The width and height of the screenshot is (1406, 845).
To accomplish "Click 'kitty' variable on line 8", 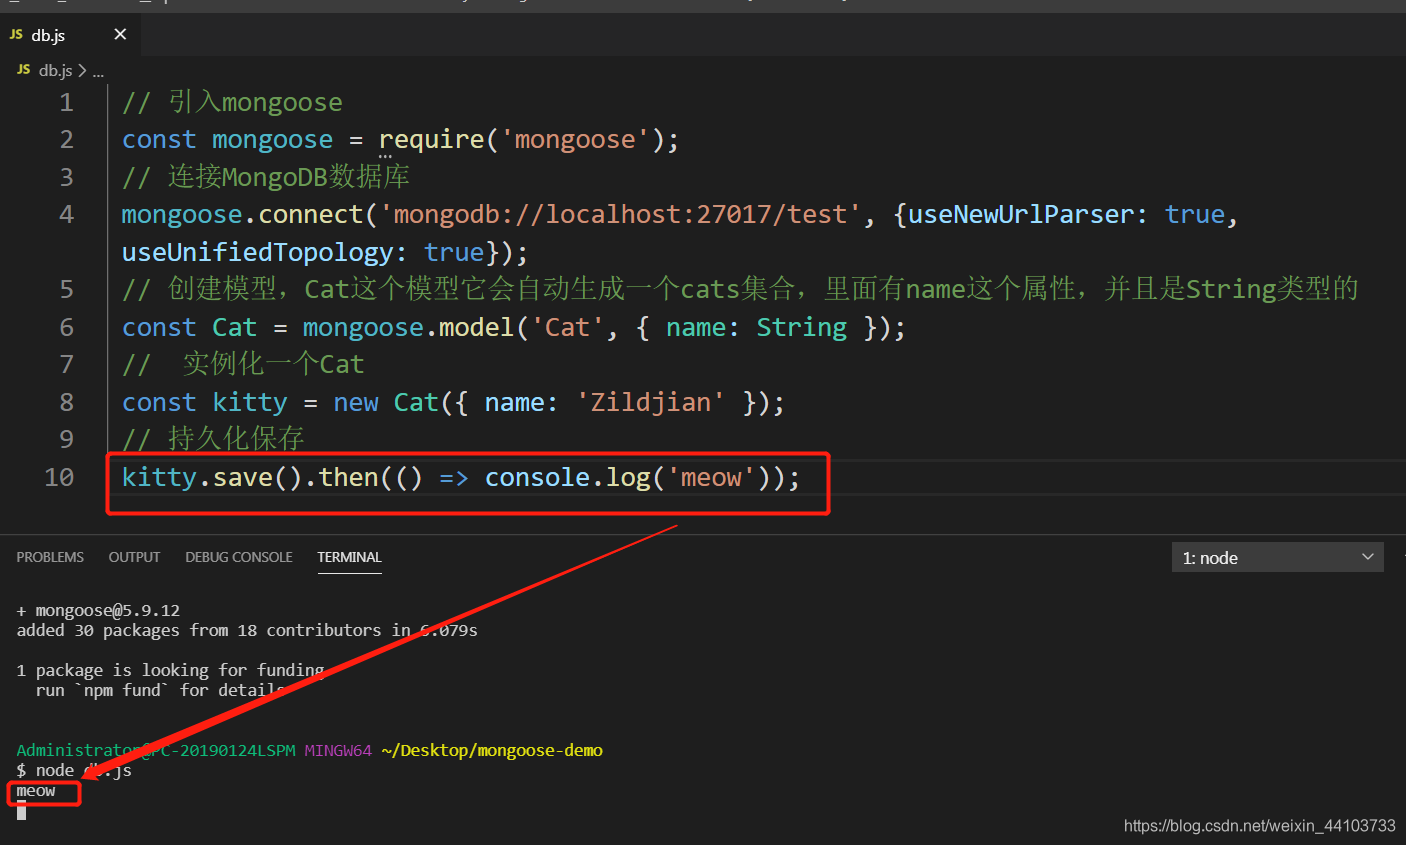I will [x=250, y=402].
